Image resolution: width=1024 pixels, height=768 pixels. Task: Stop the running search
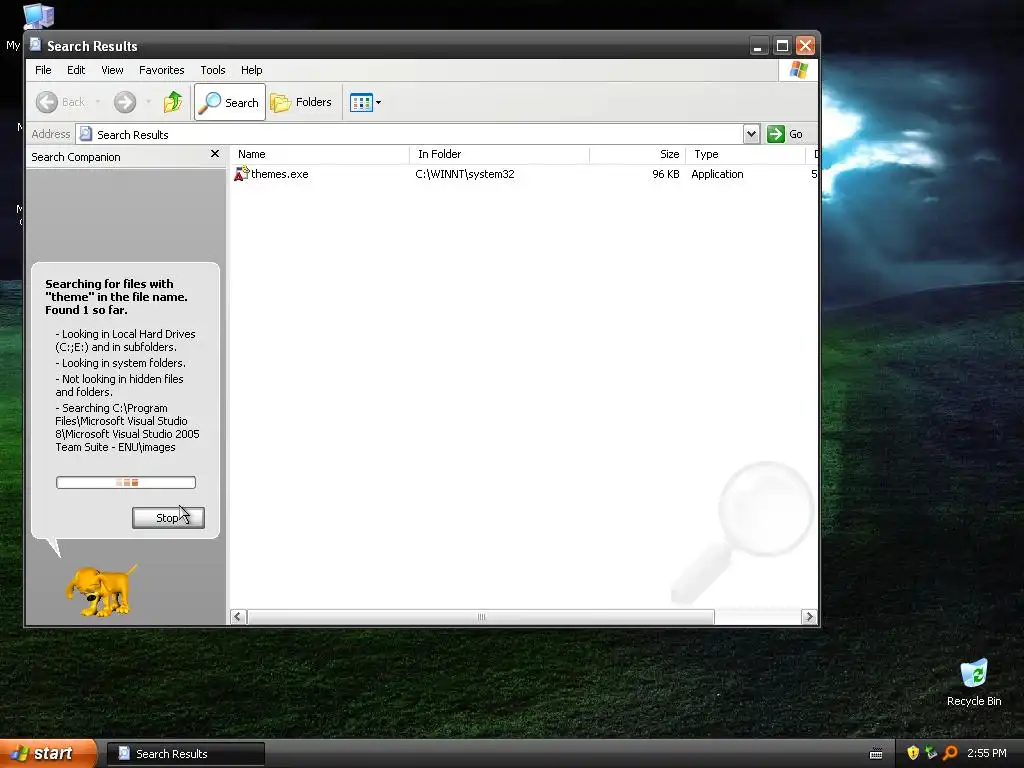pos(168,518)
